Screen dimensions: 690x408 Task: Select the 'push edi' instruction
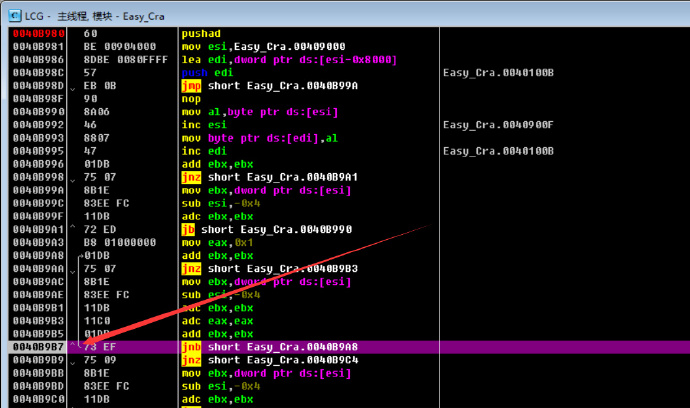pos(207,73)
